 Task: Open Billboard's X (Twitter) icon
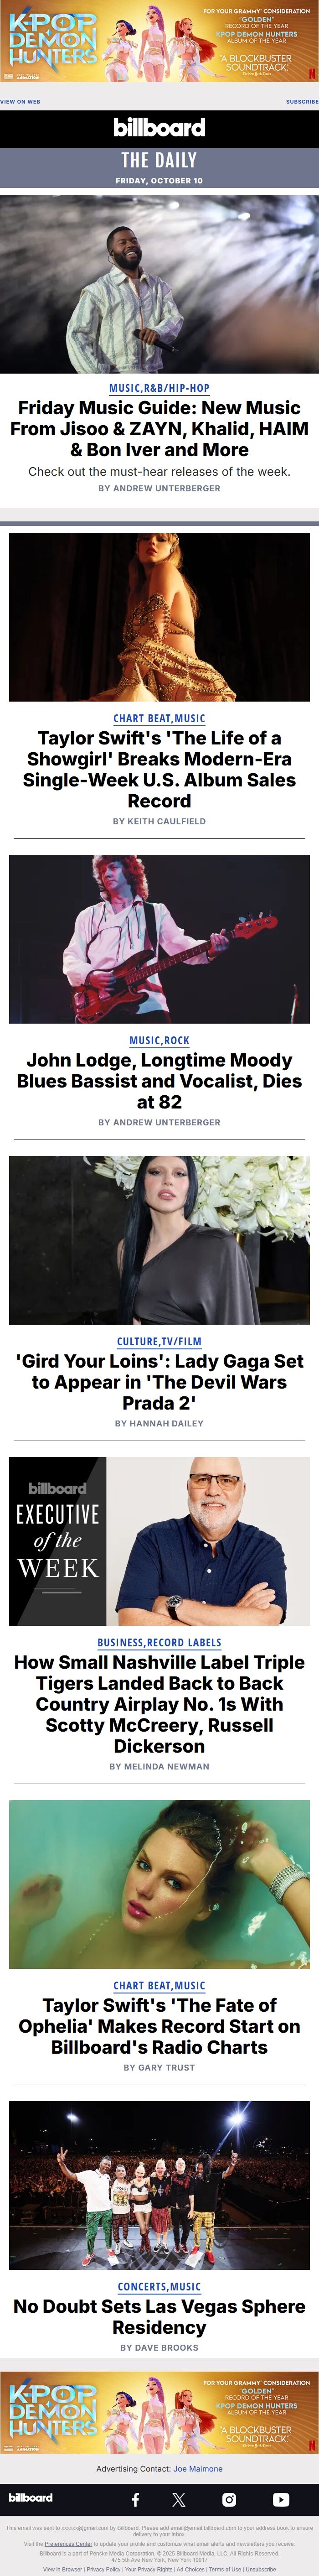pos(179,2499)
